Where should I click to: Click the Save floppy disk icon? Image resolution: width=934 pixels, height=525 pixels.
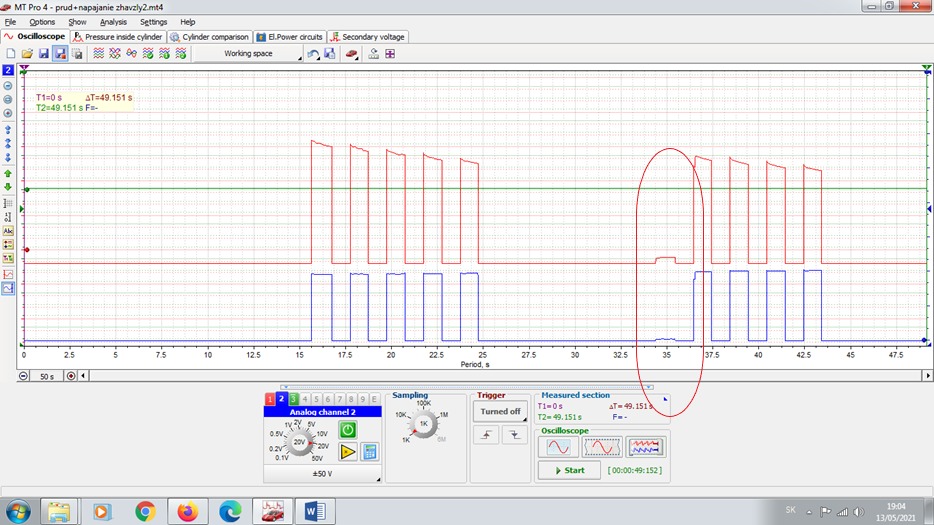43,53
